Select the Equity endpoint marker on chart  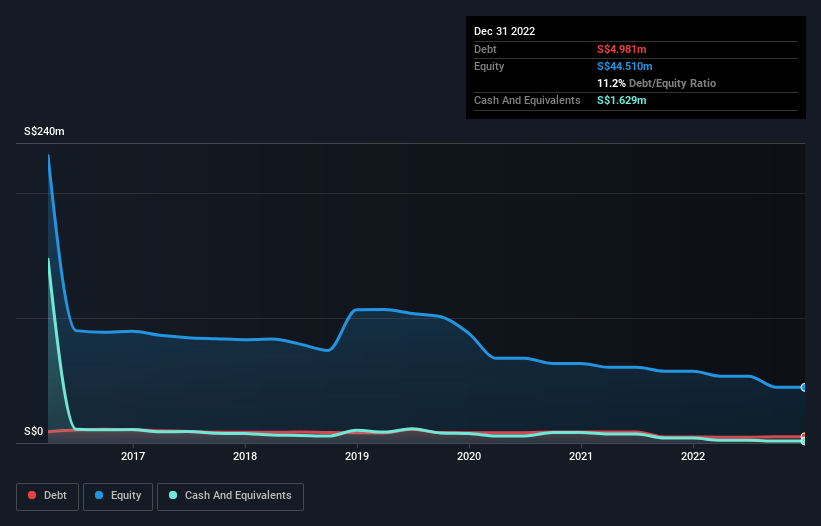(804, 387)
